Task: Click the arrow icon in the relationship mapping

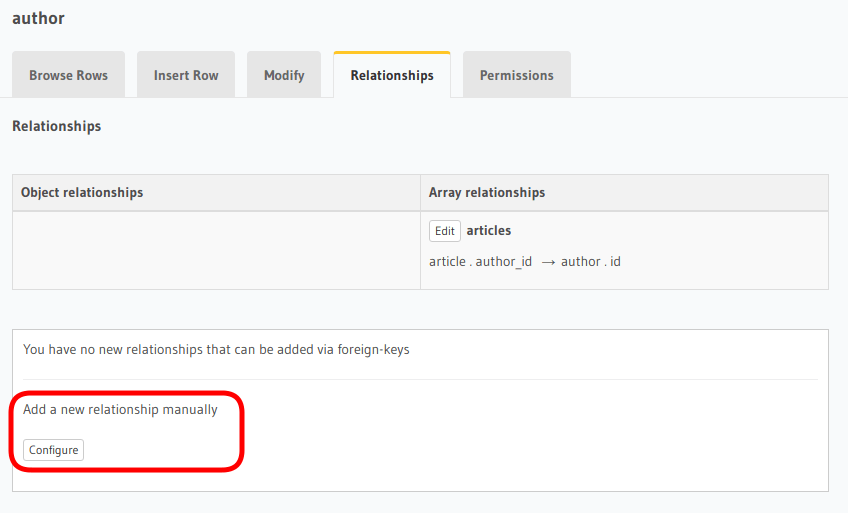Action: coord(548,262)
